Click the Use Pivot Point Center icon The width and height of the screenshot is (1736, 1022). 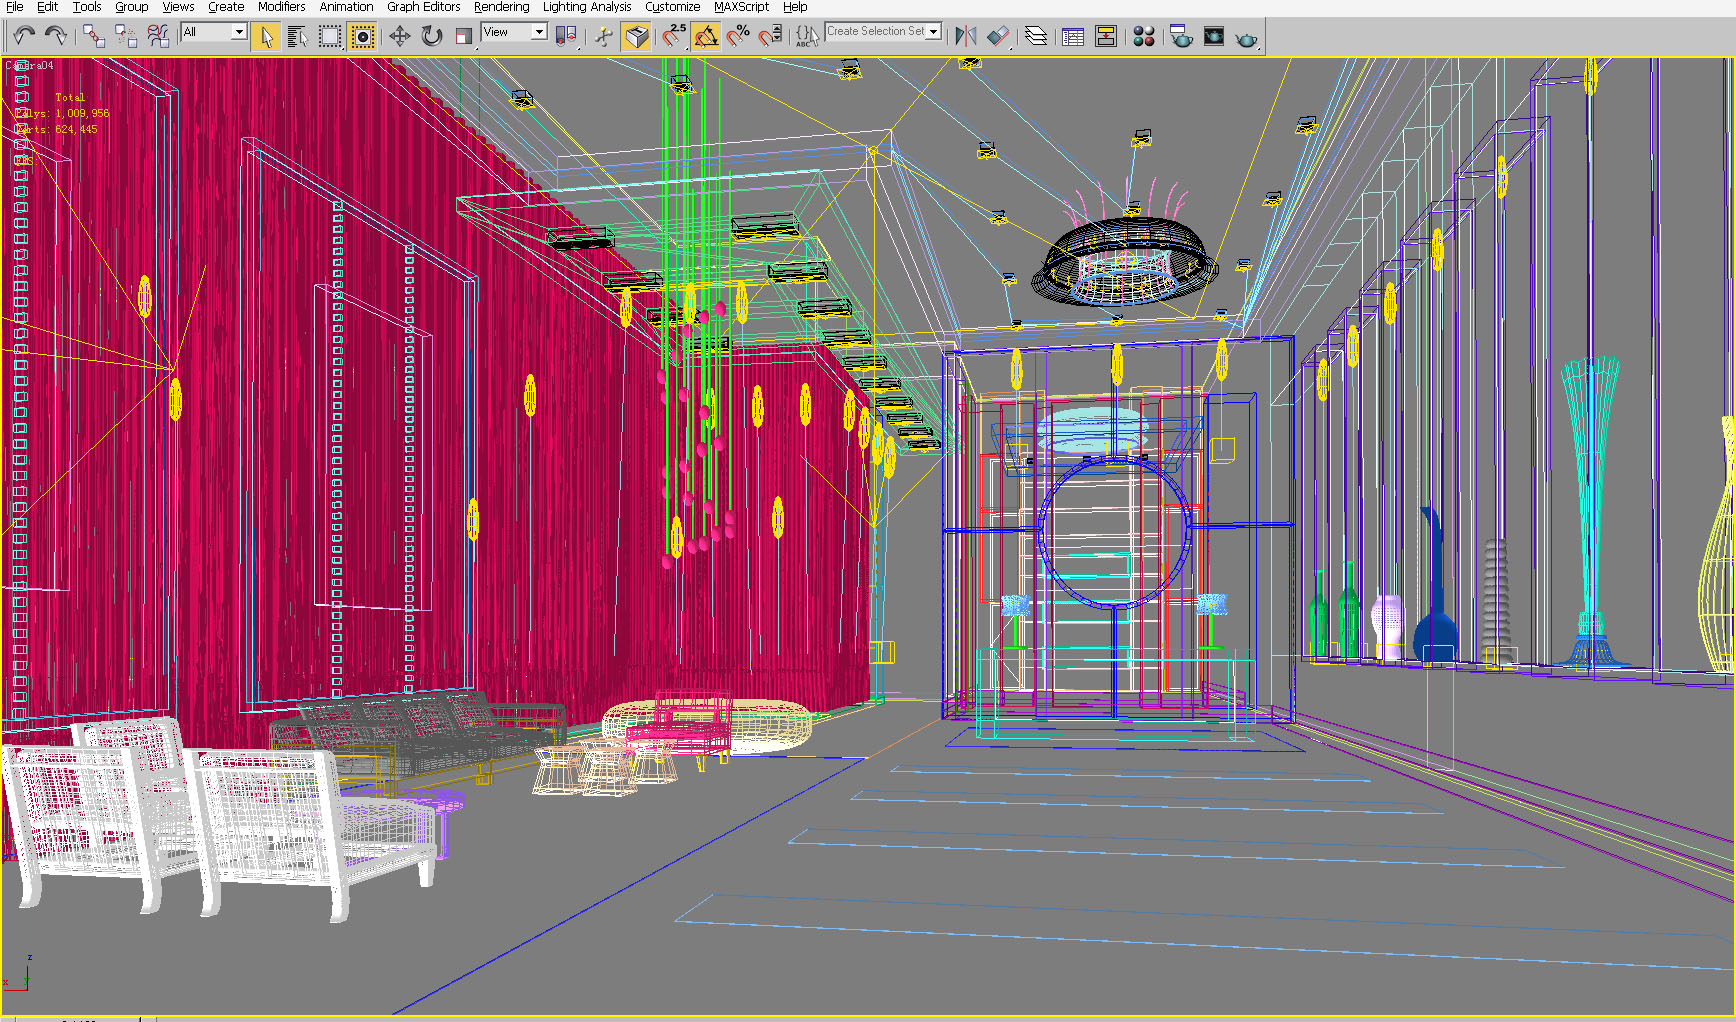[x=566, y=37]
